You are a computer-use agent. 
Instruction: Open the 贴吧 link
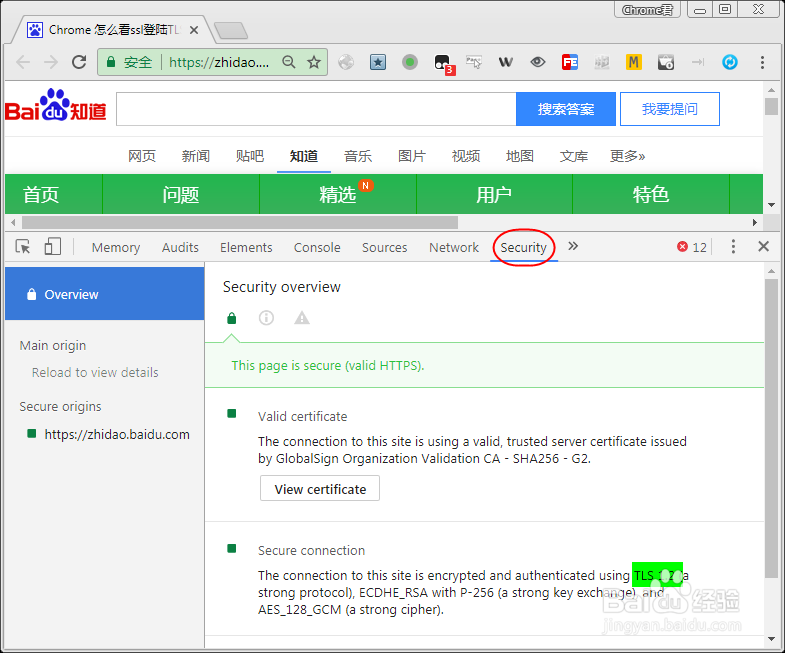coord(250,156)
